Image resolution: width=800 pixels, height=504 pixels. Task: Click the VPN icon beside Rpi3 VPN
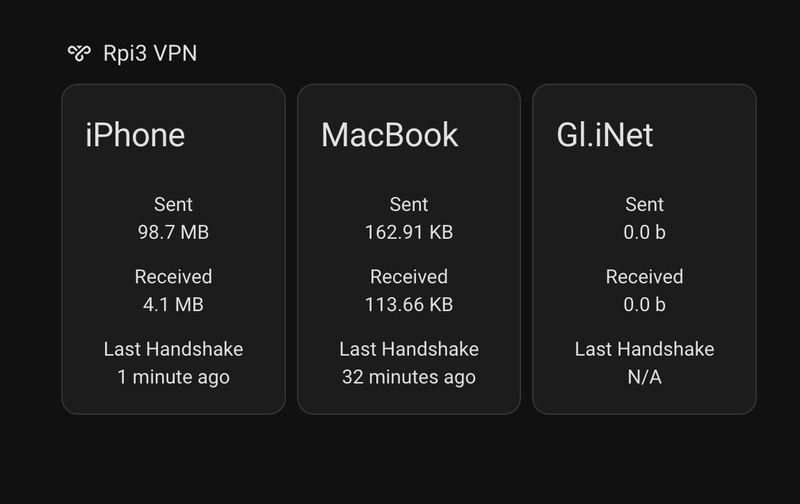click(79, 53)
